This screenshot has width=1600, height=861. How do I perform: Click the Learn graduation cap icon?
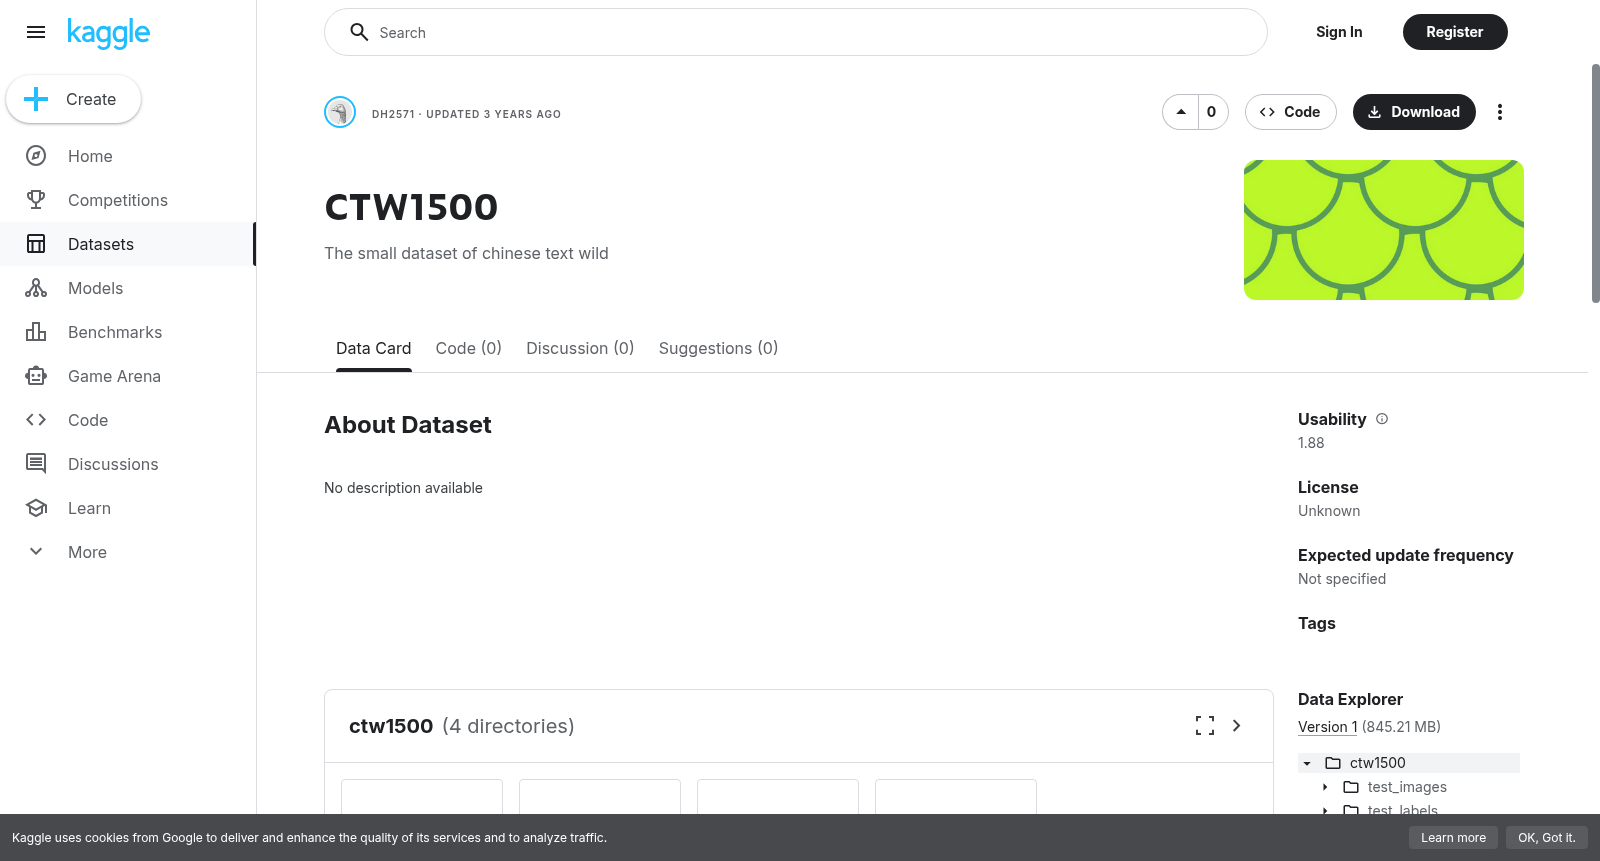coord(36,508)
